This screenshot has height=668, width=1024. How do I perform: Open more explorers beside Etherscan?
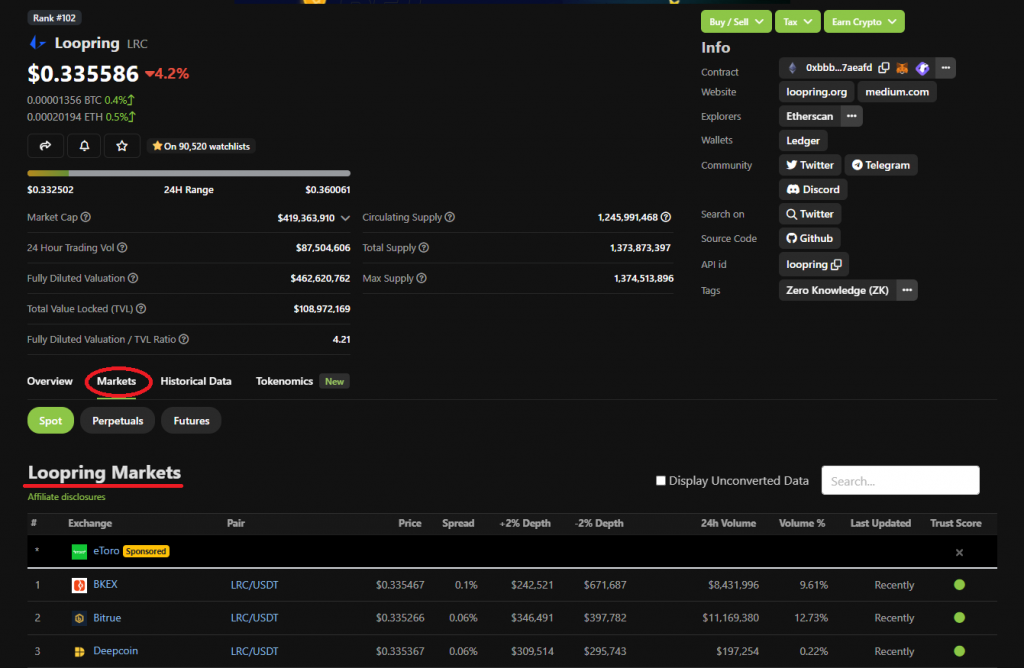coord(852,116)
